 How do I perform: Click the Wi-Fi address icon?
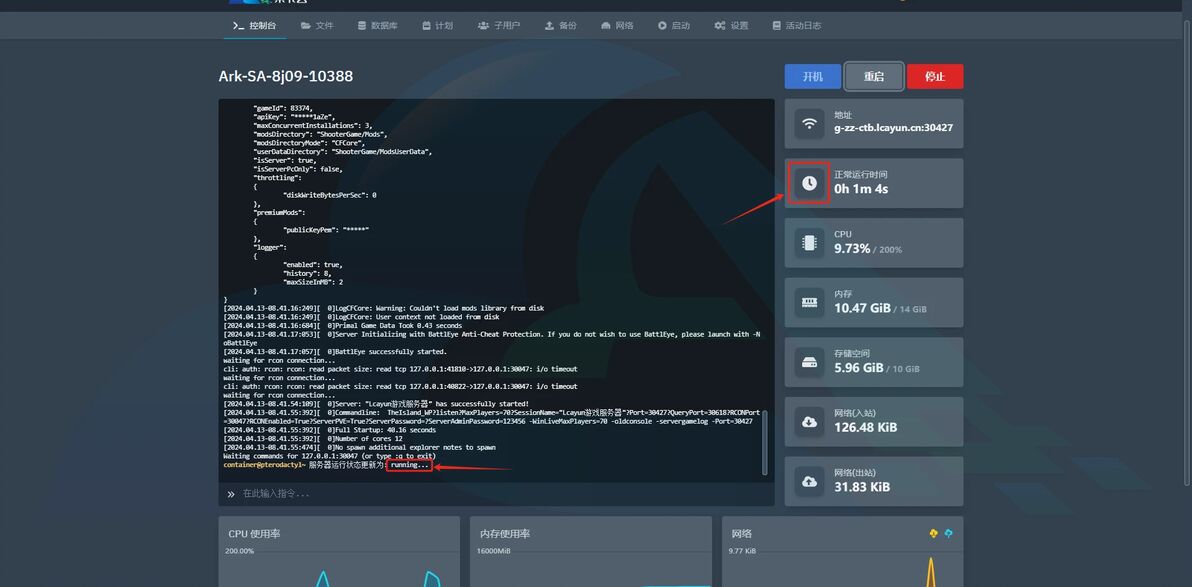[x=809, y=124]
